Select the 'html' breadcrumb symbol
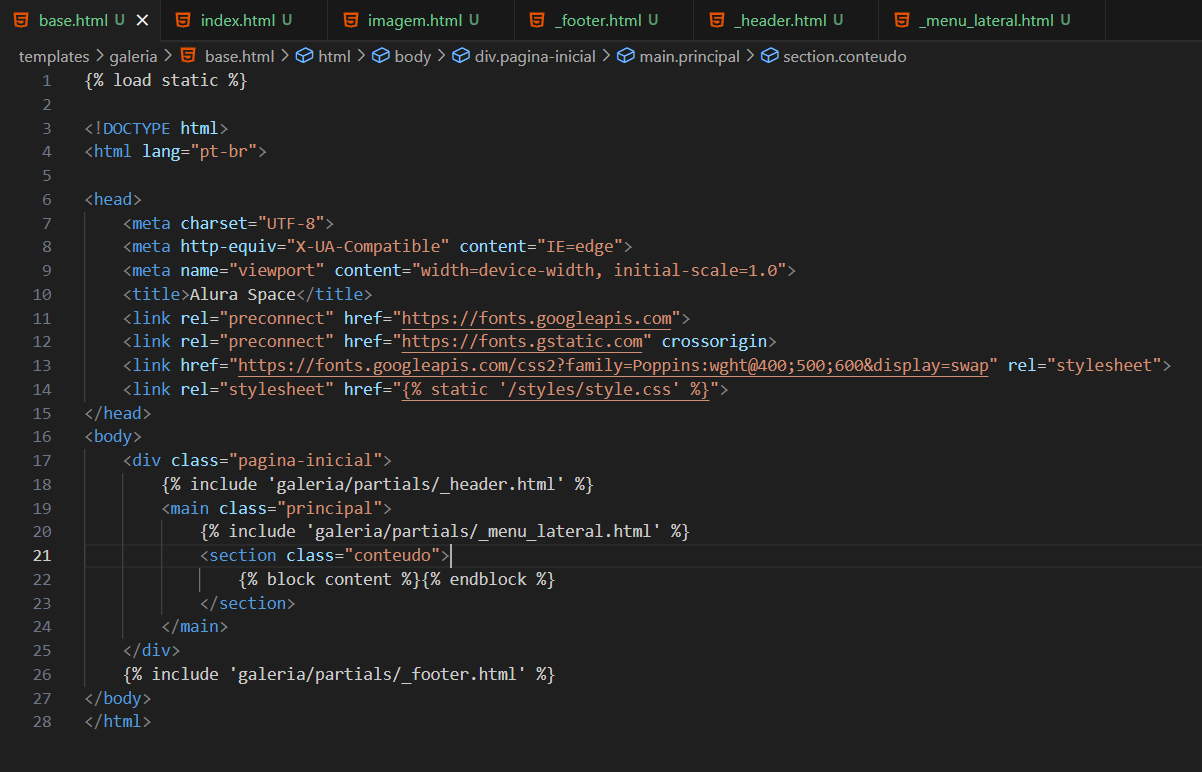Viewport: 1202px width, 772px height. coord(334,57)
